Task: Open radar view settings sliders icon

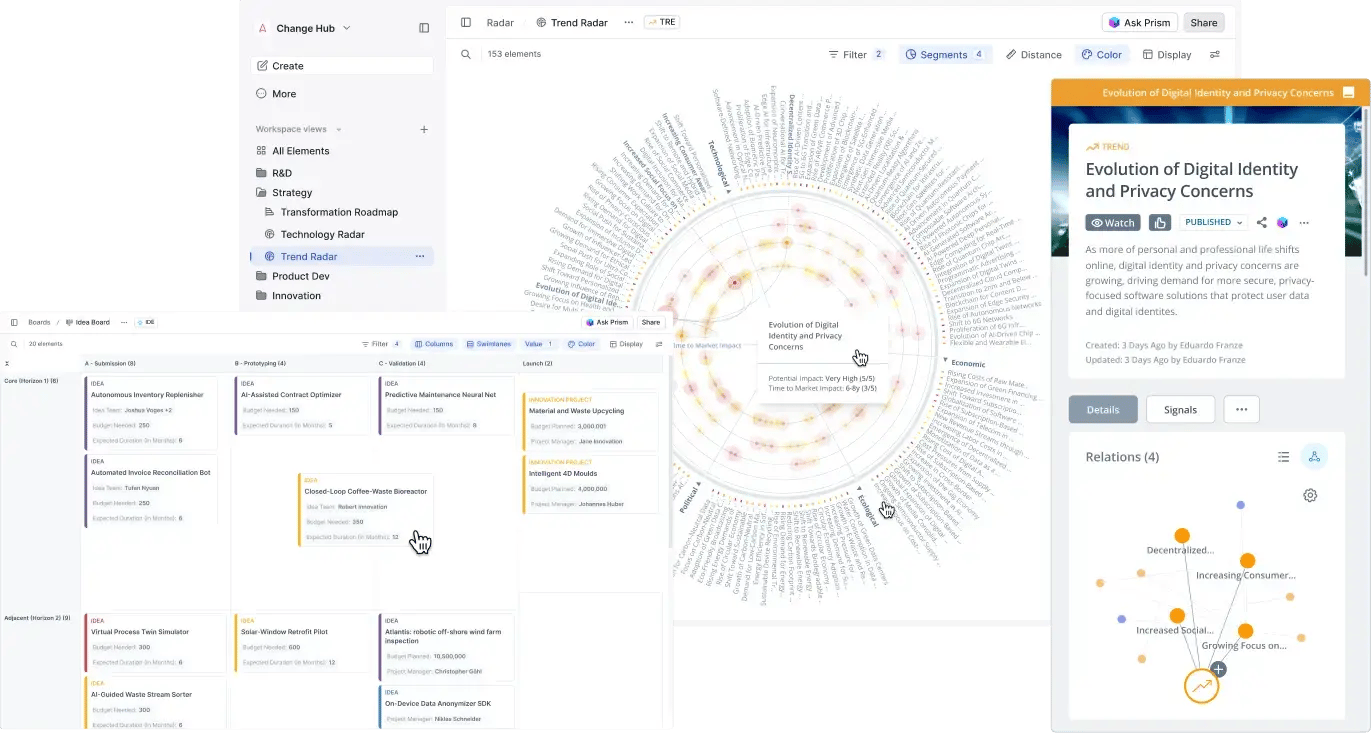Action: [1215, 55]
